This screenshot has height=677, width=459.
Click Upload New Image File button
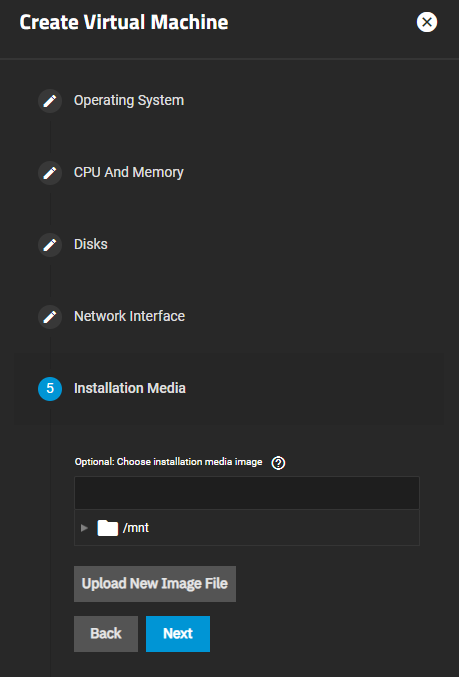tap(155, 584)
